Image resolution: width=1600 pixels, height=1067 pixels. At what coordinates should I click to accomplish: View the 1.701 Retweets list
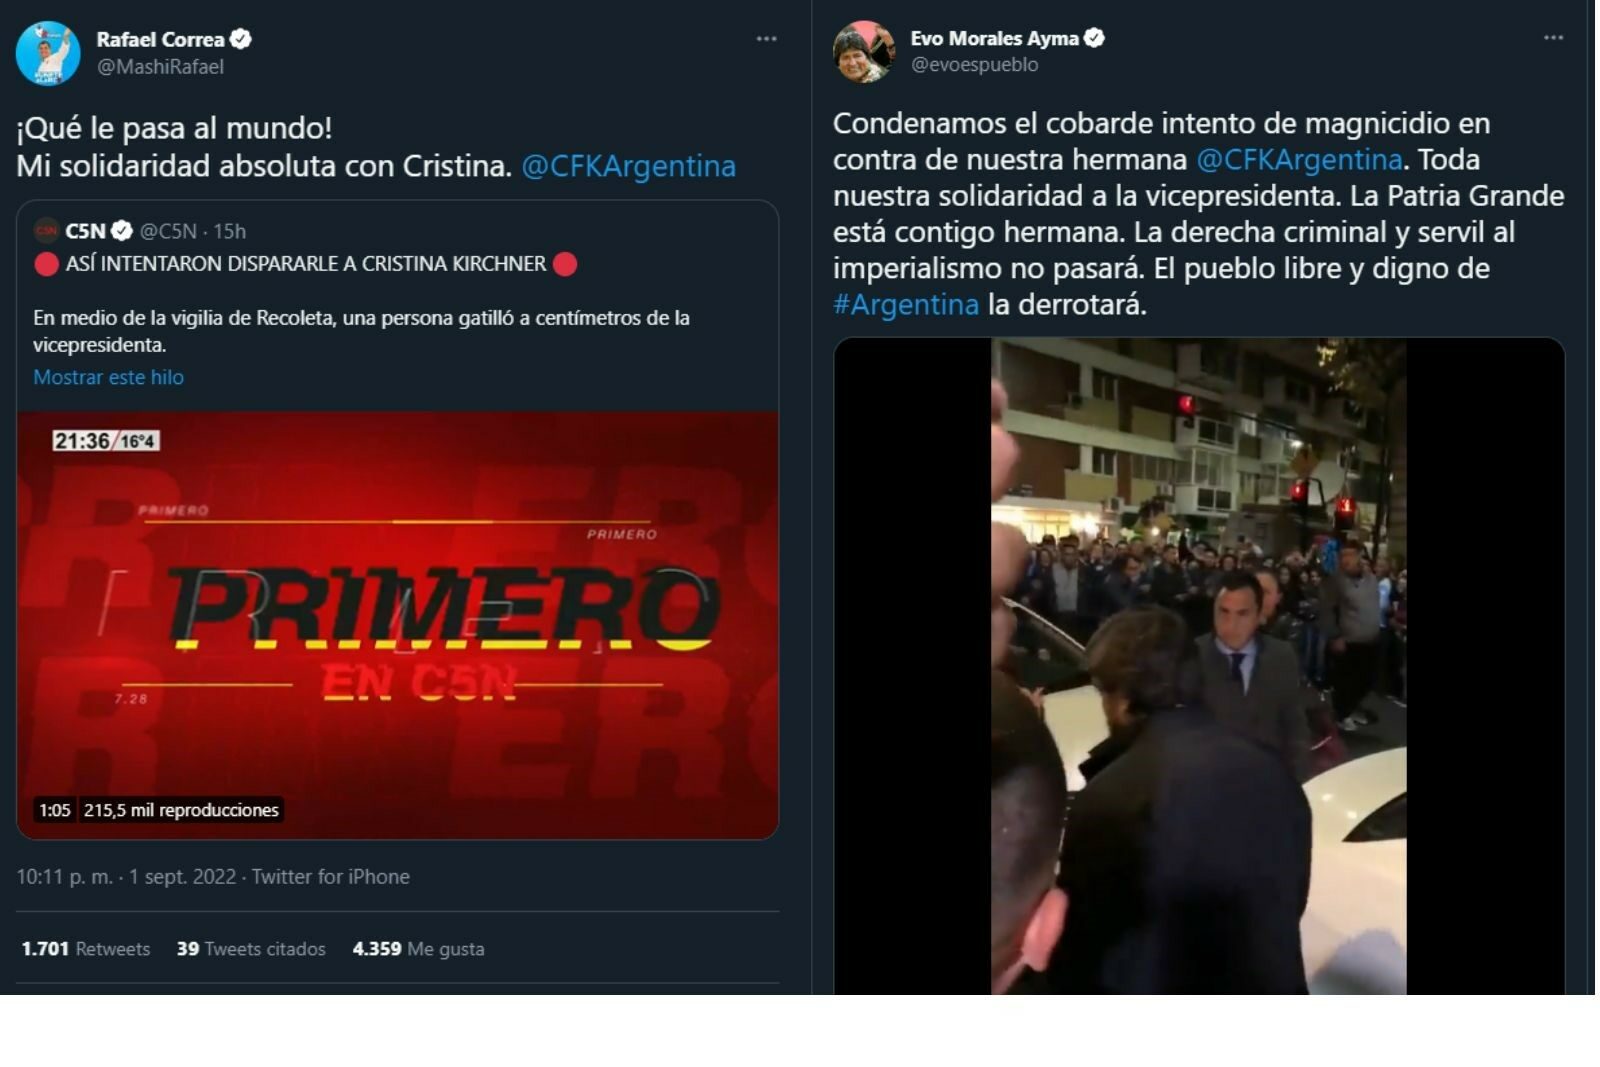coord(86,949)
